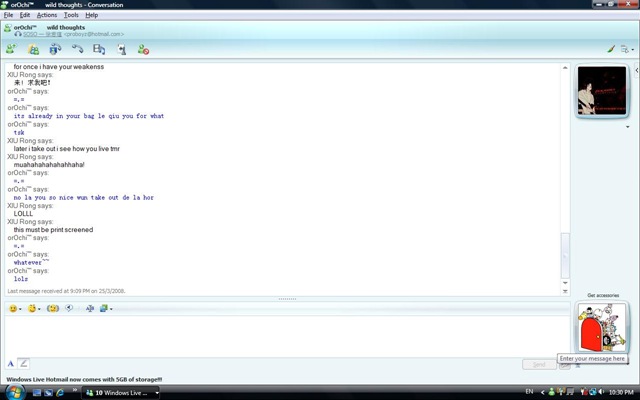Click the phone call handset icon
Screen dimensions: 640x400
coord(77,49)
